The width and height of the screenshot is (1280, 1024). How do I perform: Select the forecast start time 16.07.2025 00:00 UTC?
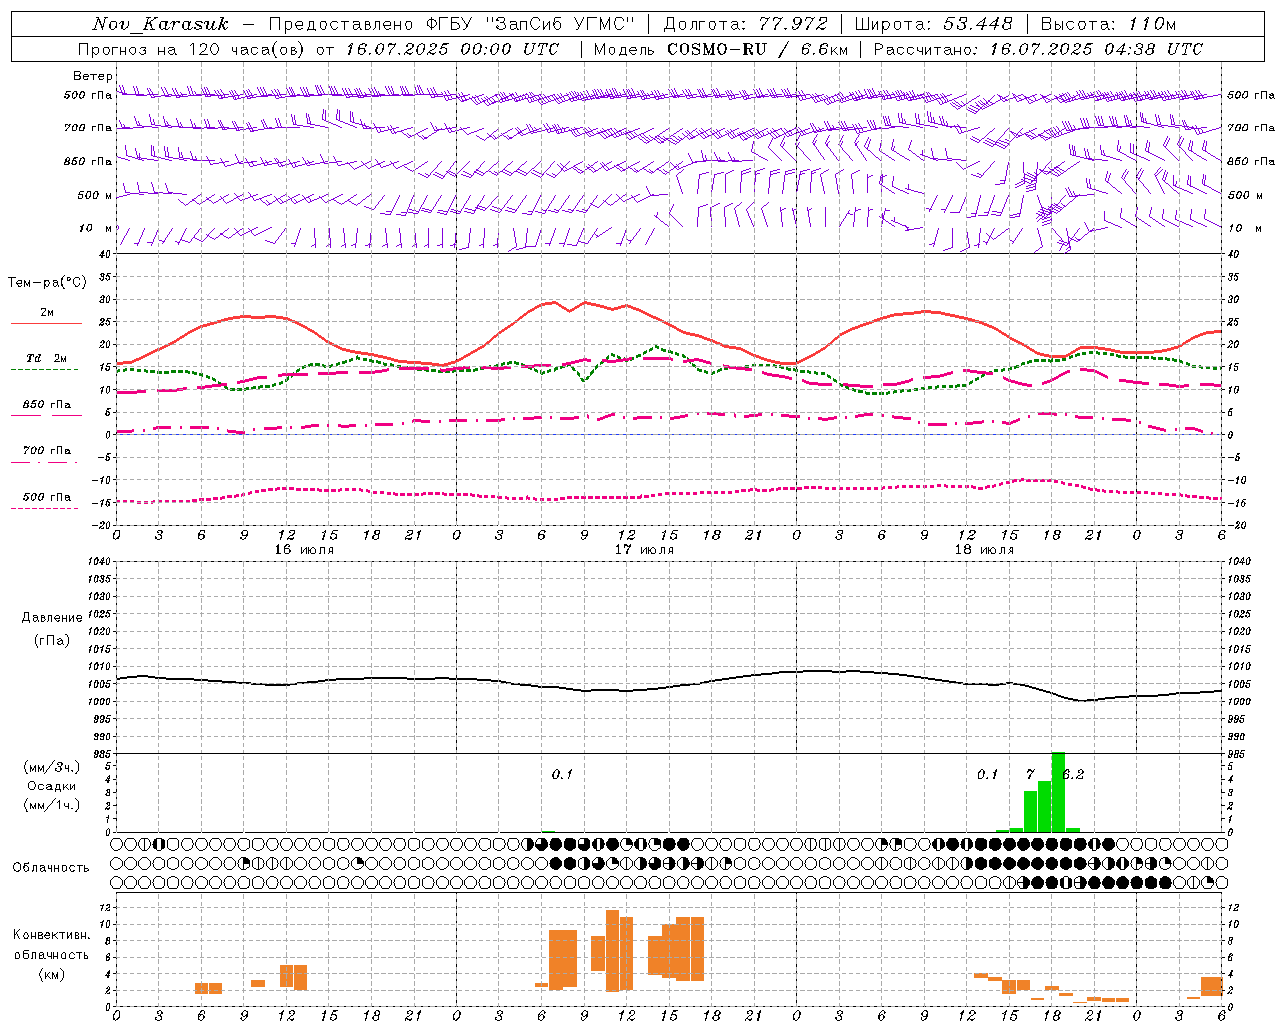[x=452, y=49]
